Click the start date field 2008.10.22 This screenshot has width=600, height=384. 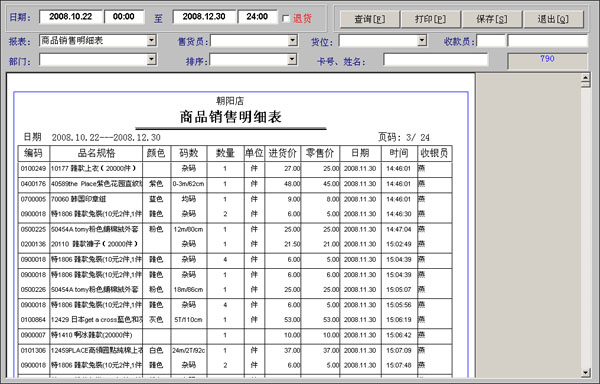click(x=71, y=16)
